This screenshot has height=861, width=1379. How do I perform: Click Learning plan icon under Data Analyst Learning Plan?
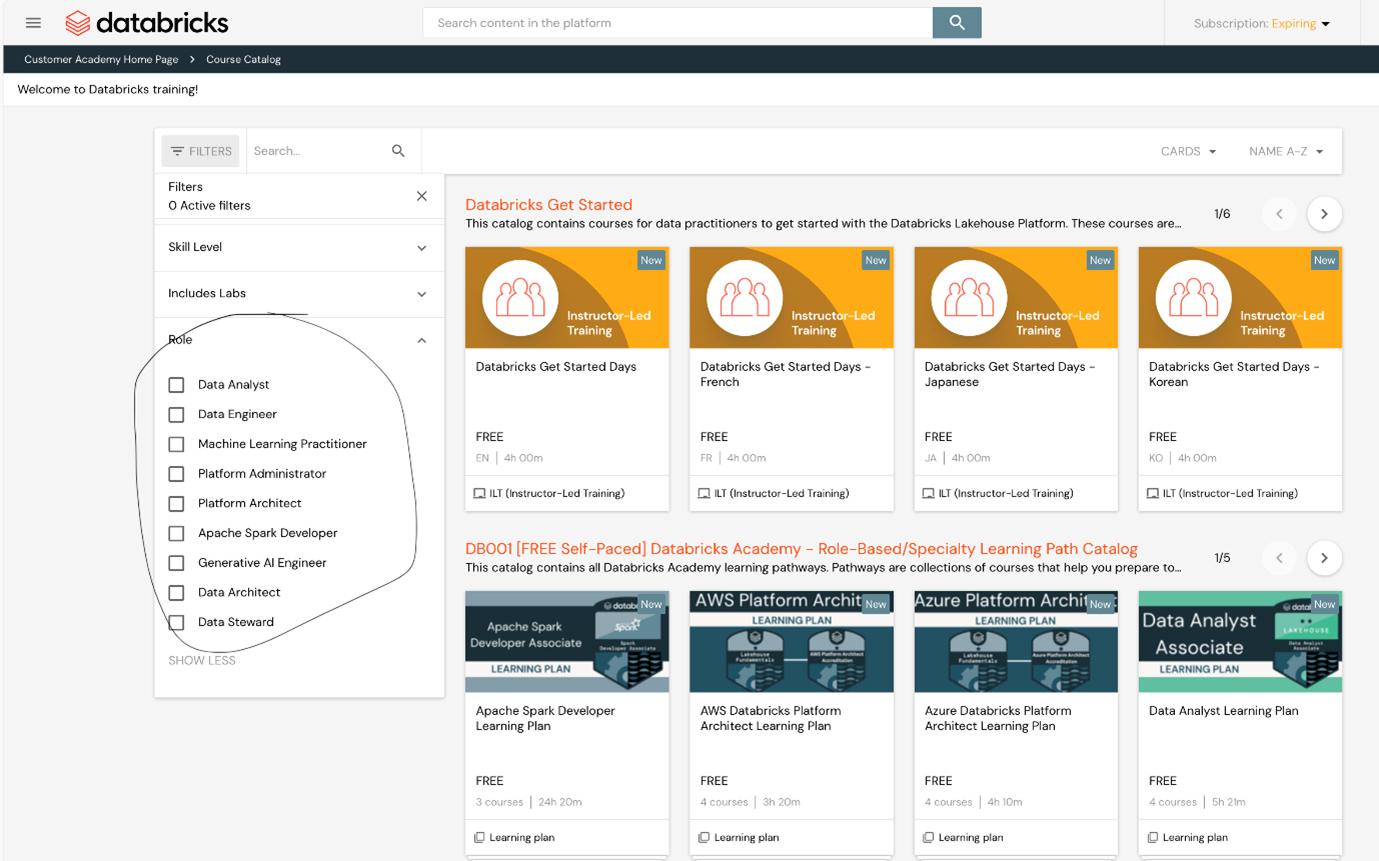[x=1153, y=837]
